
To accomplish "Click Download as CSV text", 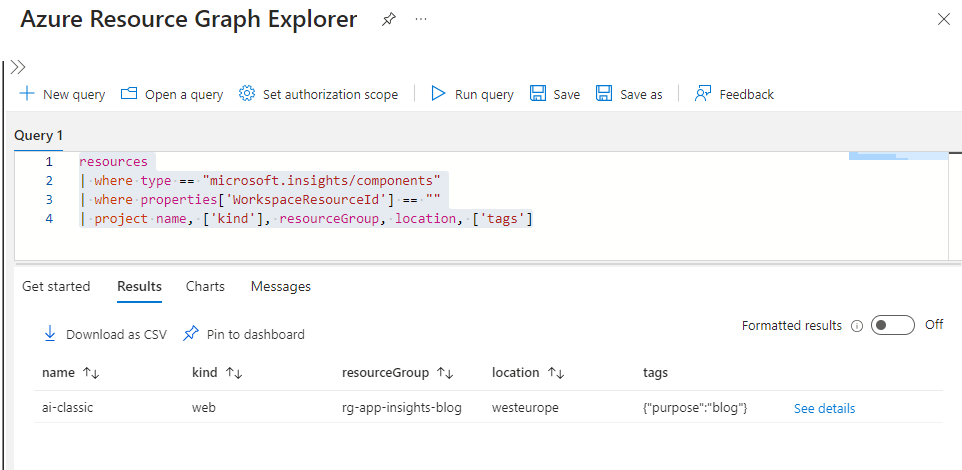I will pyautogui.click(x=116, y=334).
